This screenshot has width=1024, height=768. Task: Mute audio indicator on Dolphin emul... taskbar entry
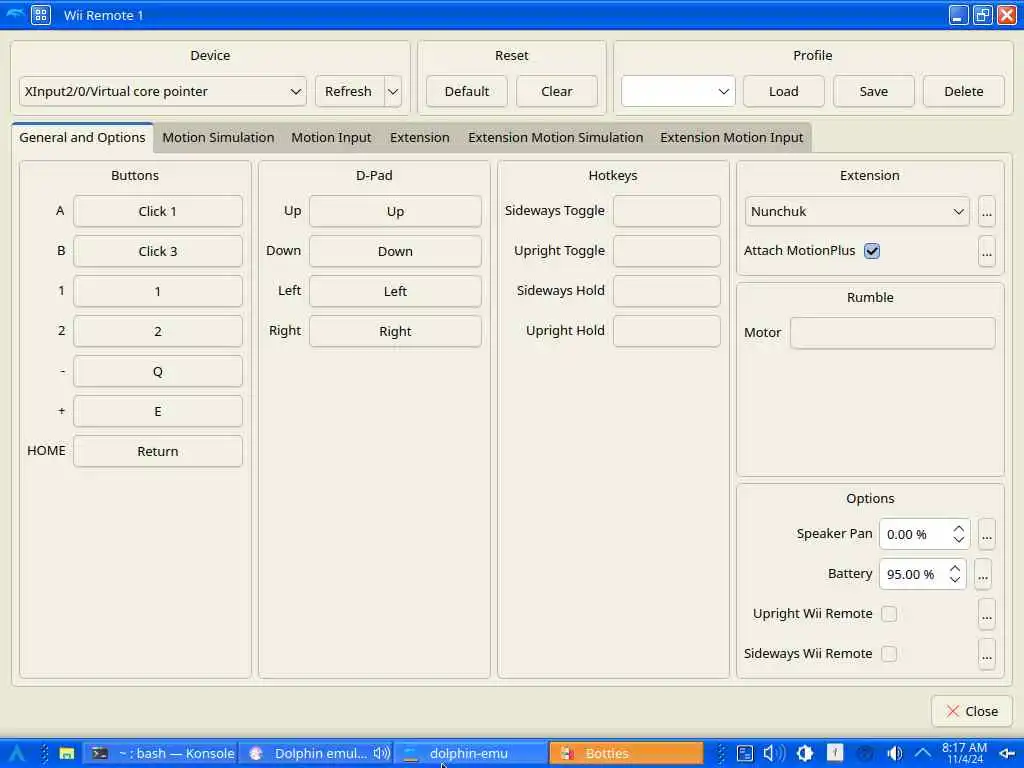click(381, 753)
